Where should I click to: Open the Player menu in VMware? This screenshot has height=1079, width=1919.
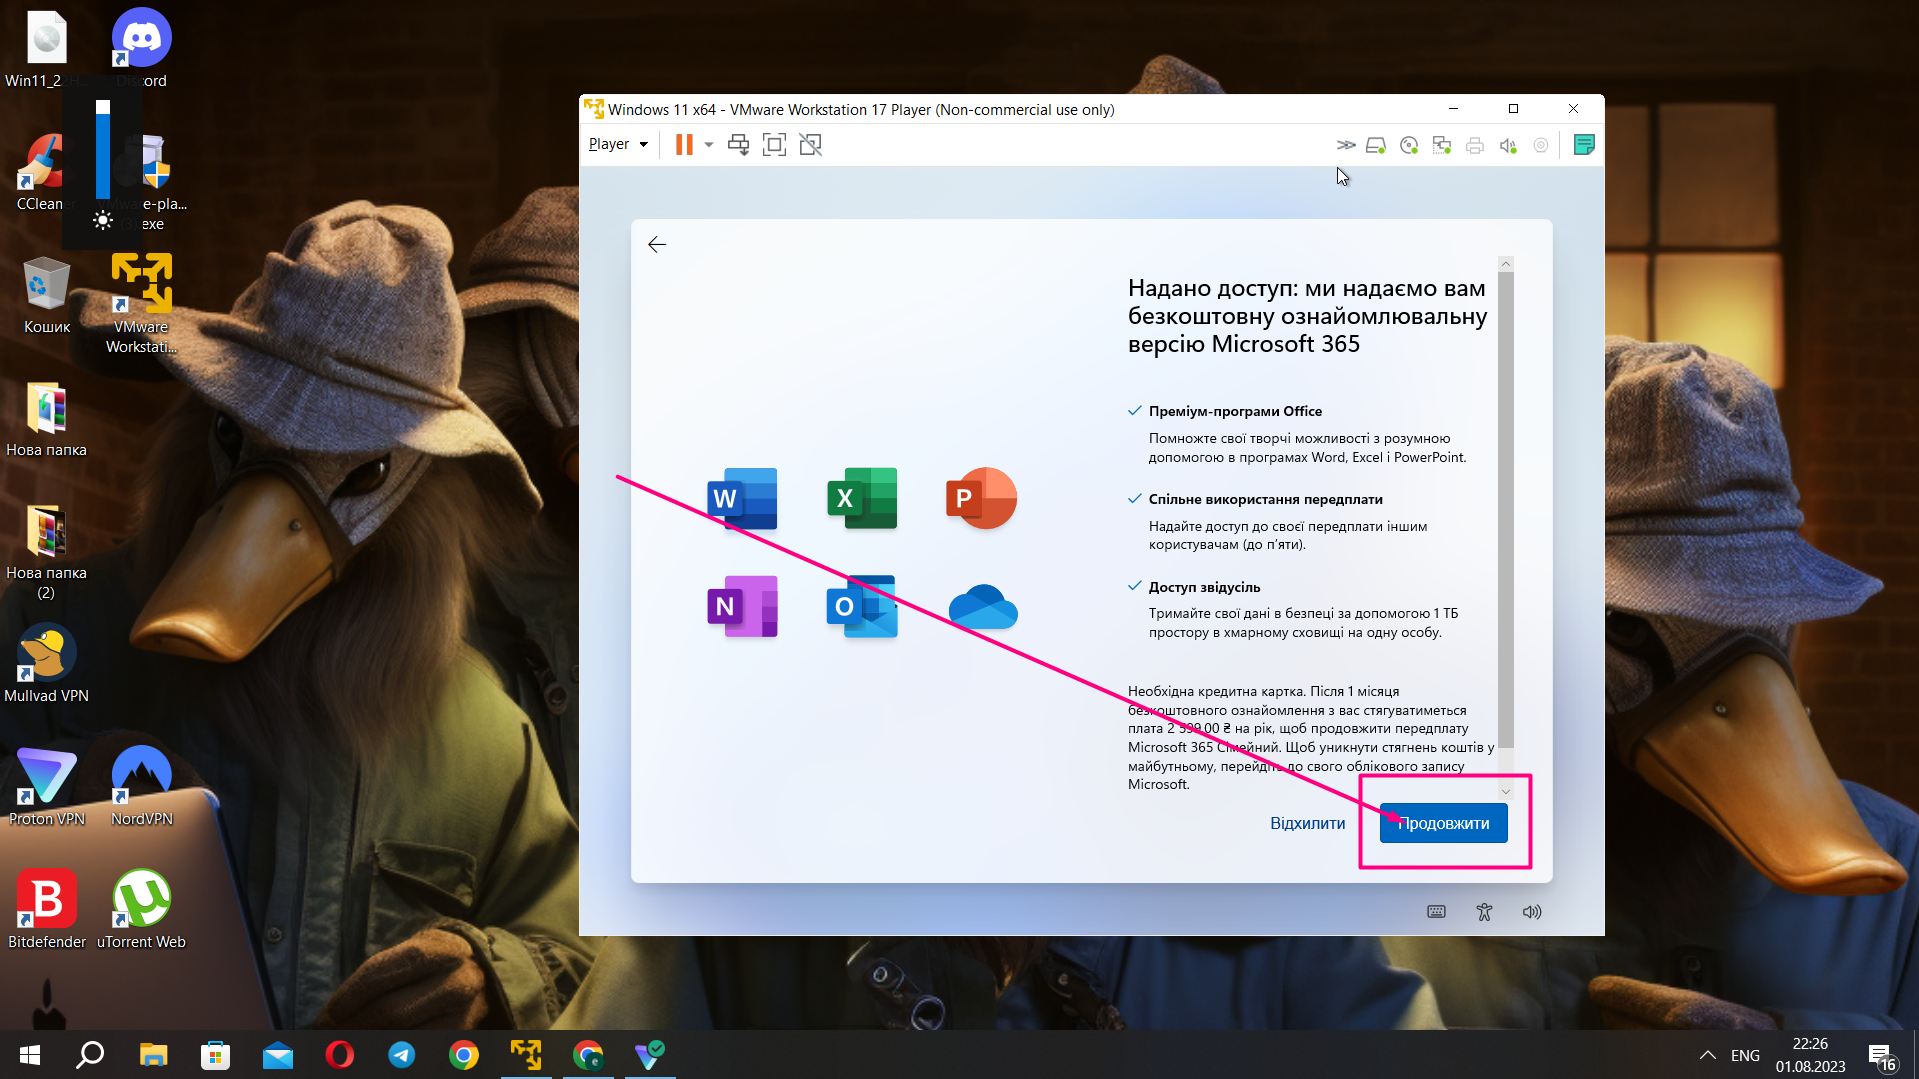[x=617, y=144]
